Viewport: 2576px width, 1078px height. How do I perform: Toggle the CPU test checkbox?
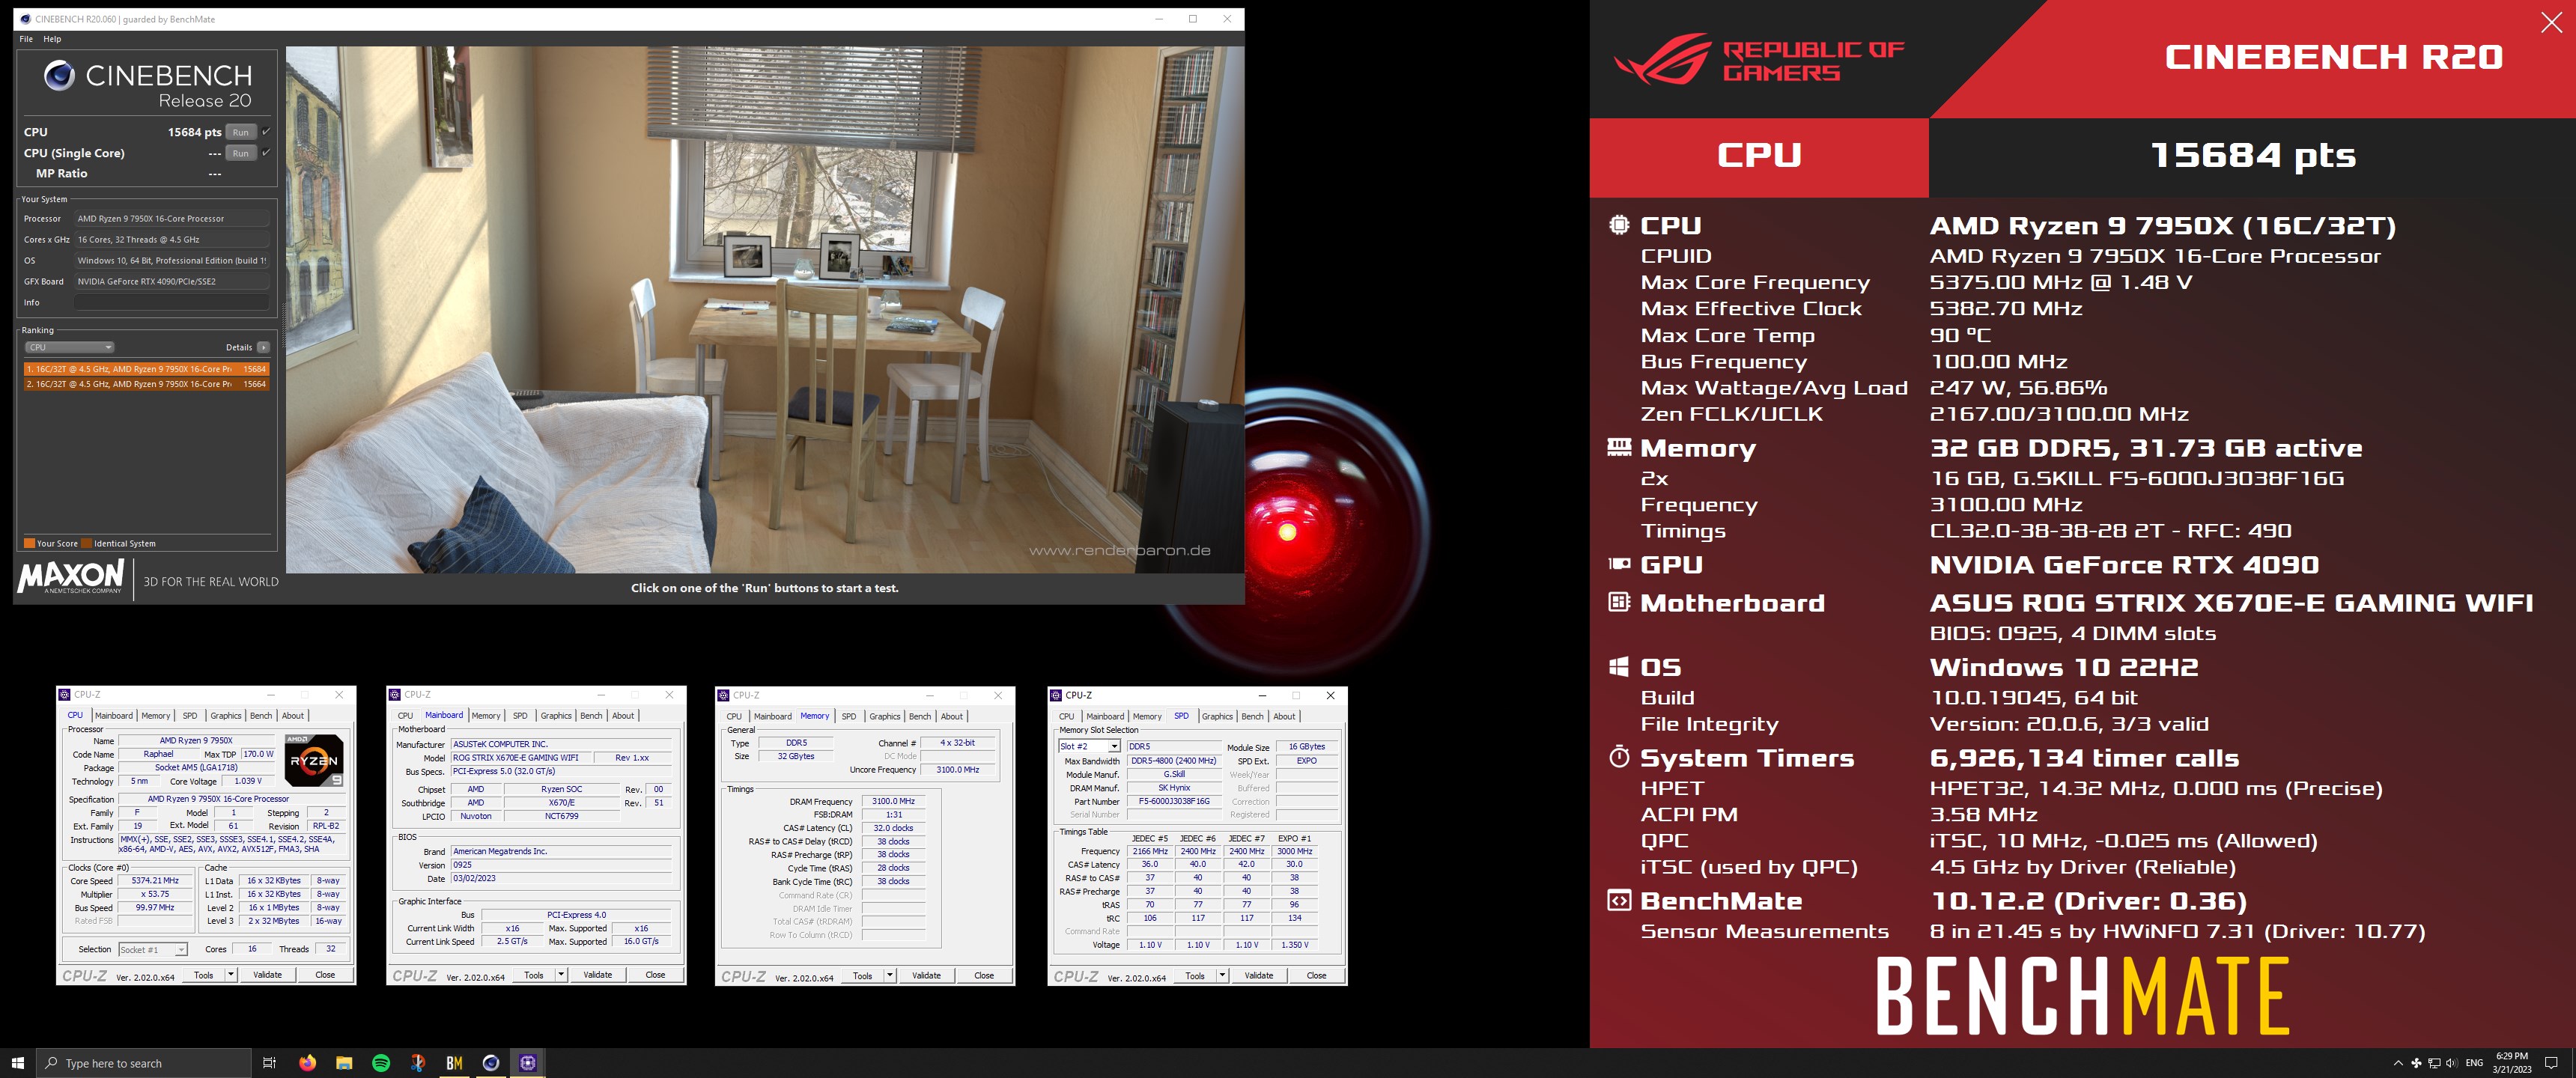pos(265,131)
